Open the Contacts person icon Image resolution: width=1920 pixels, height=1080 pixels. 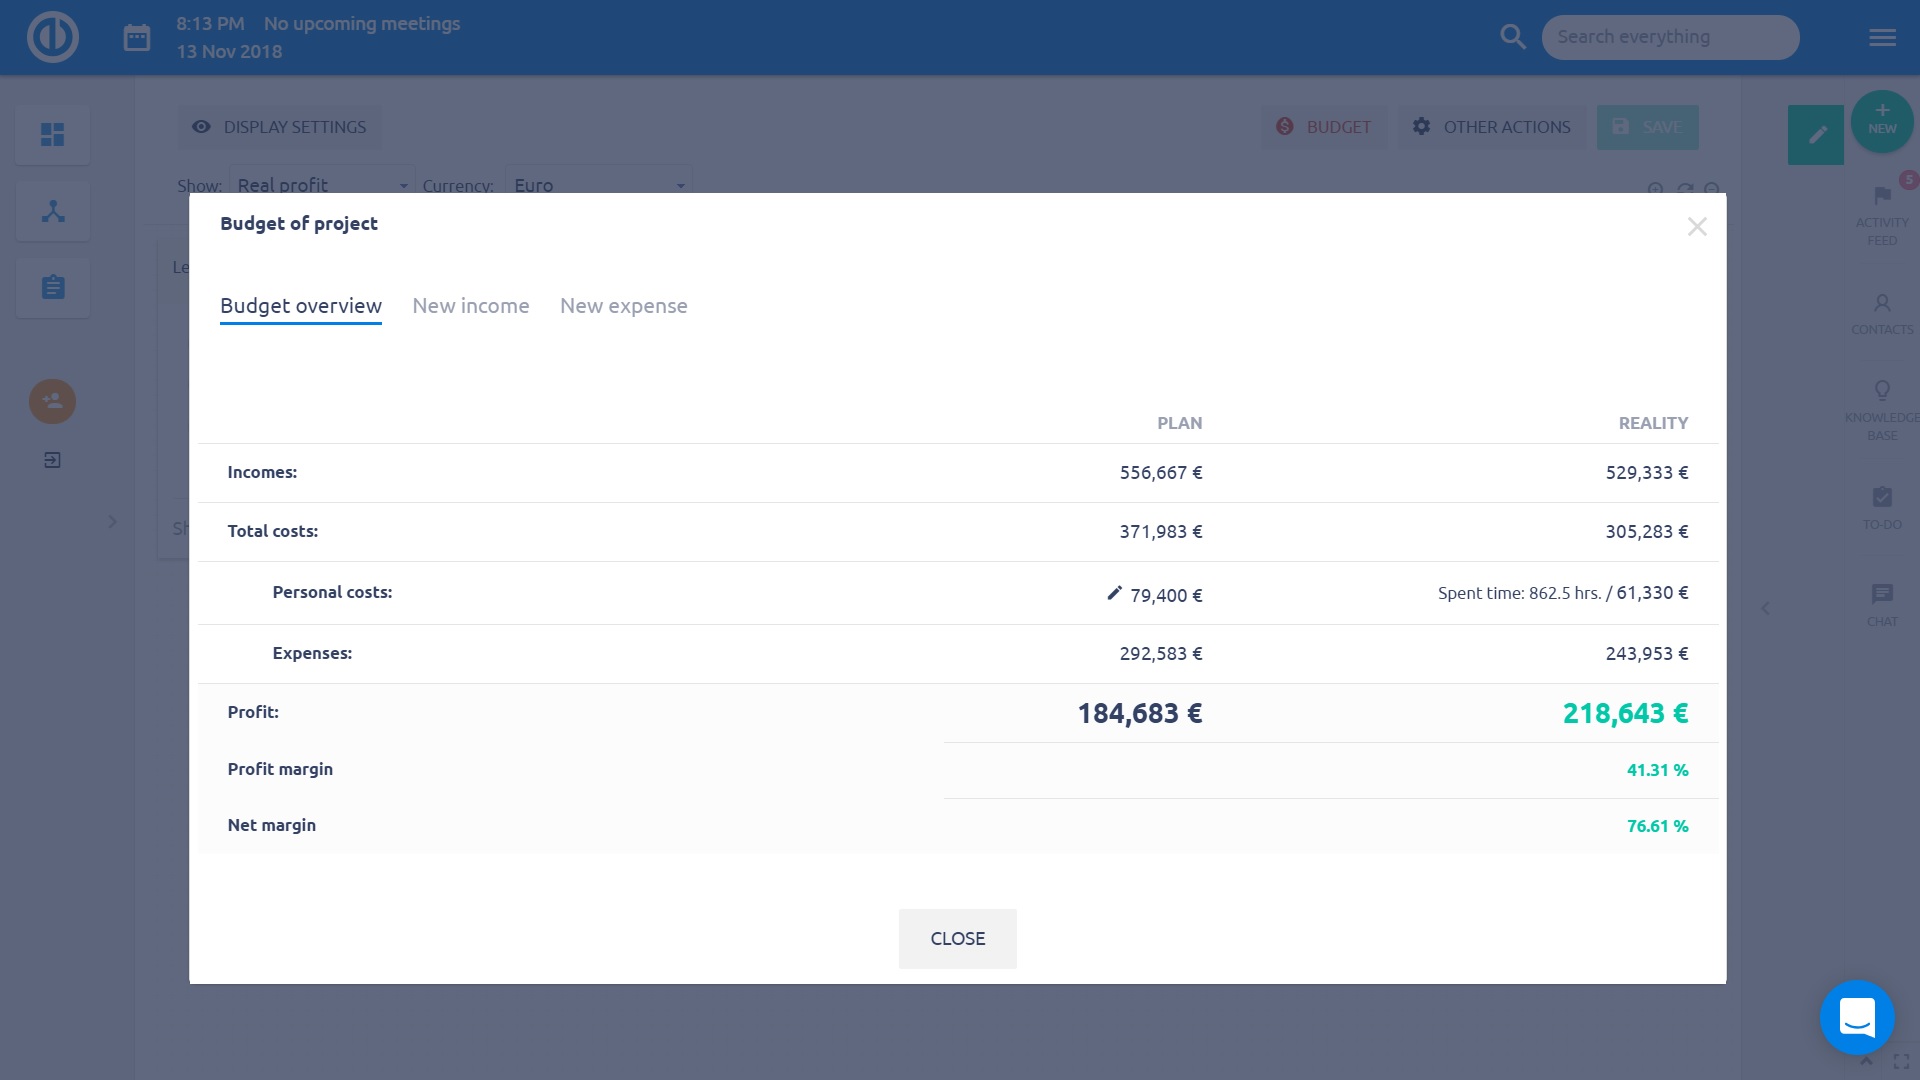point(1882,303)
